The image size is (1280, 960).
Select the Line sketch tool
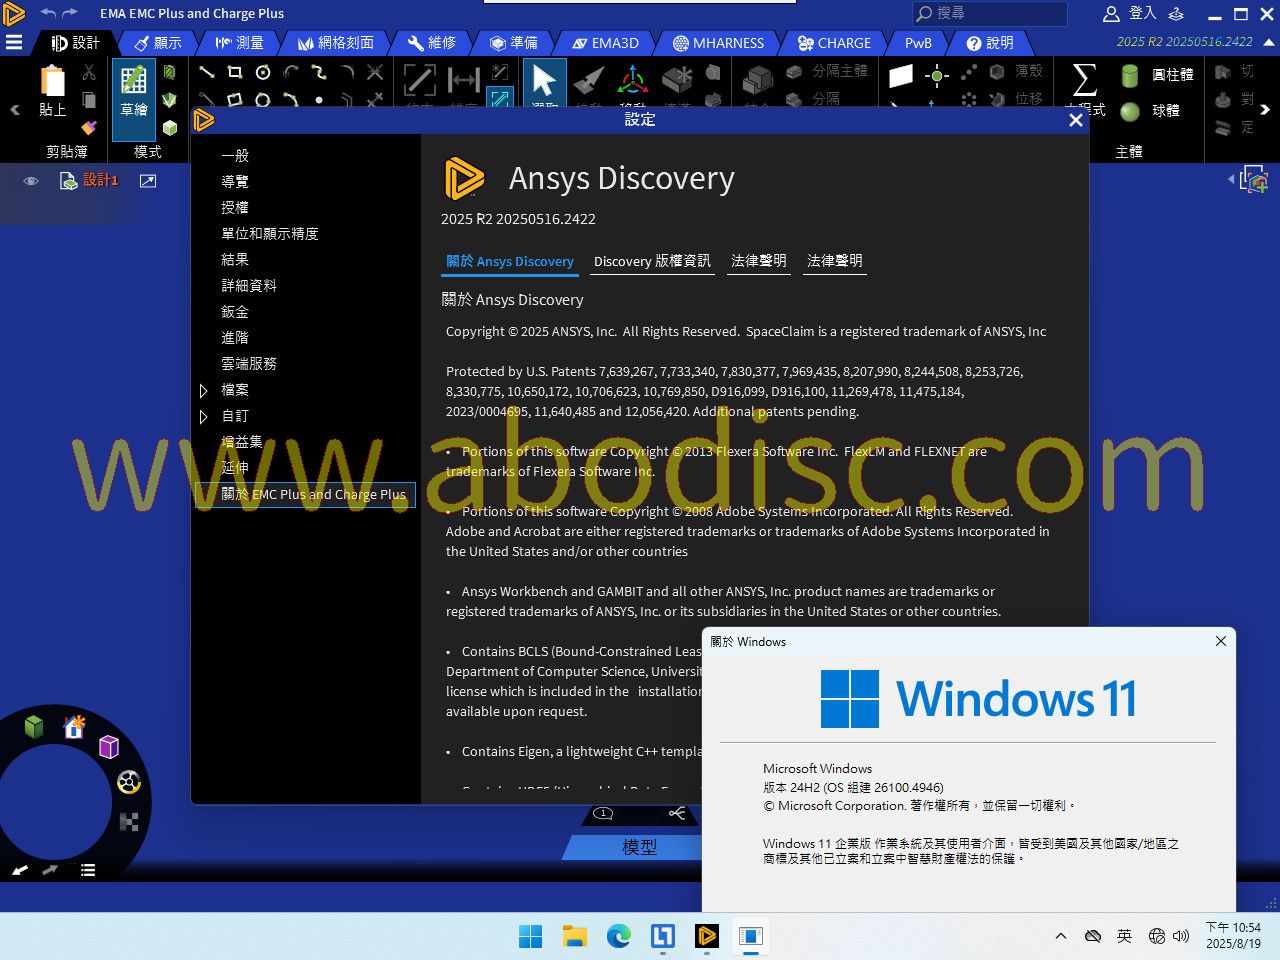coord(207,72)
